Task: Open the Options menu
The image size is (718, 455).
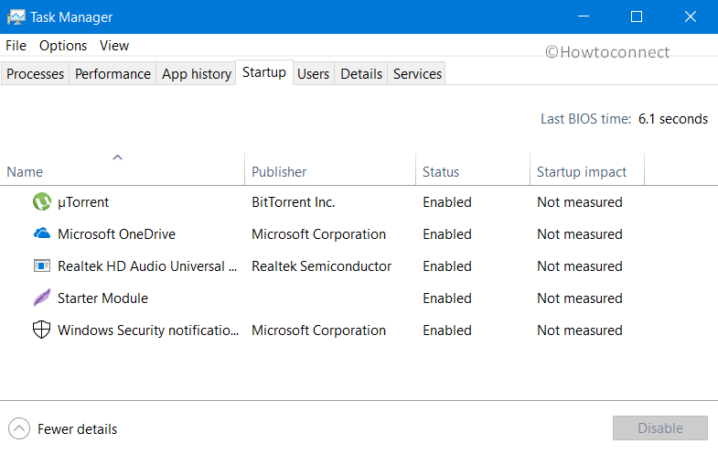Action: 63,46
